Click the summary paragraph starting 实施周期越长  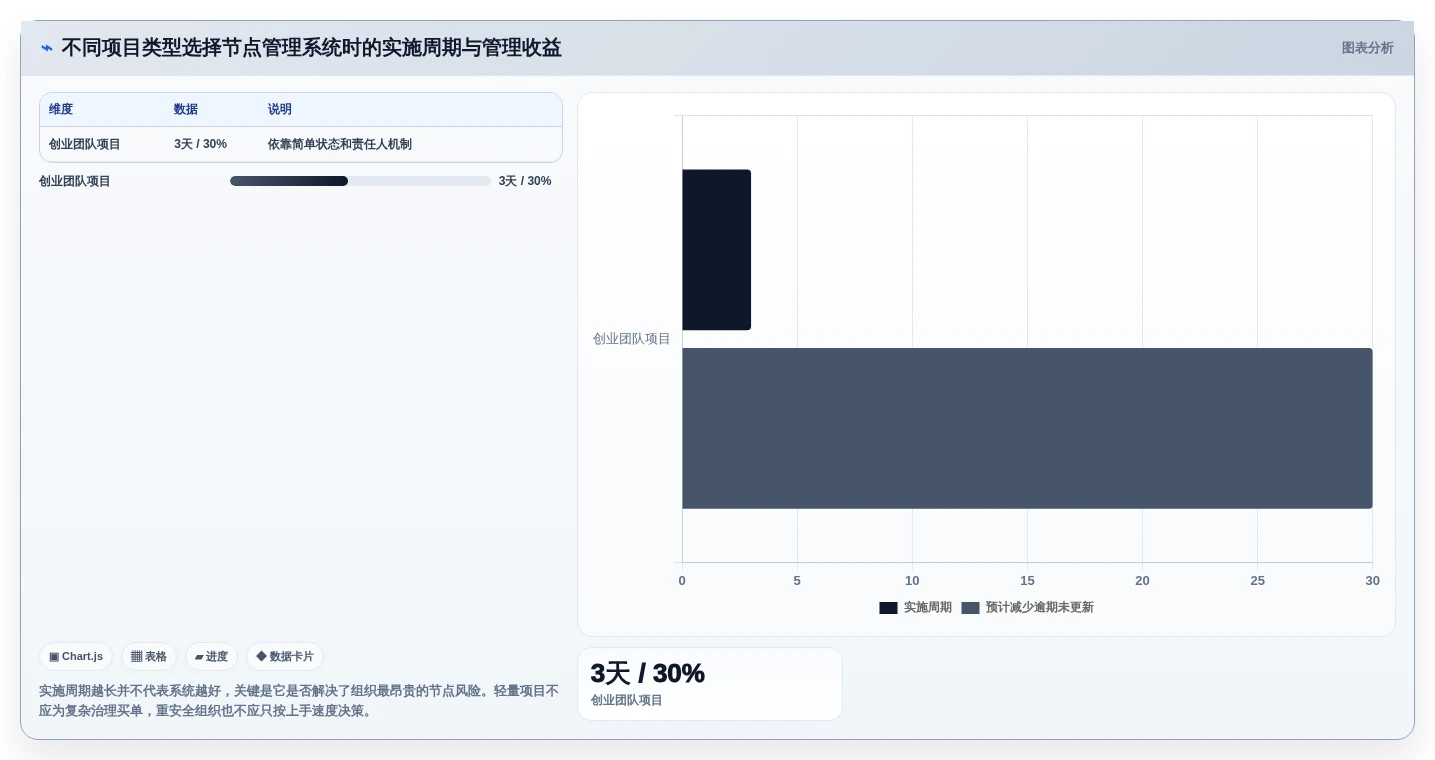(x=299, y=701)
